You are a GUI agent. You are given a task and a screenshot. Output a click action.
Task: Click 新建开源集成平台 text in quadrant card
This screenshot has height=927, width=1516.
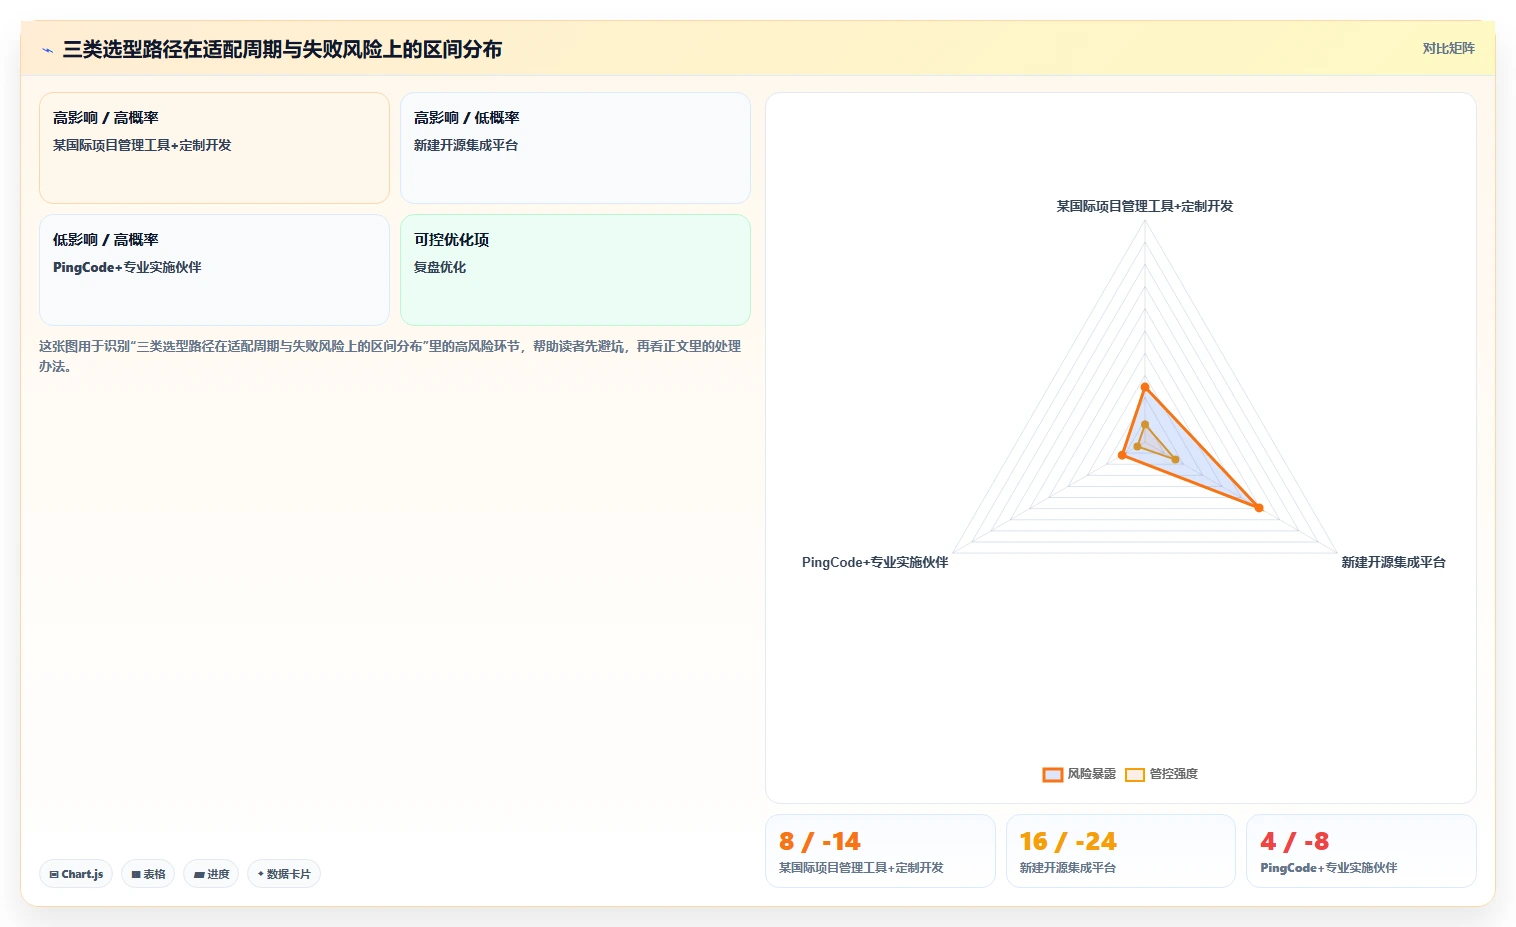[x=466, y=145]
